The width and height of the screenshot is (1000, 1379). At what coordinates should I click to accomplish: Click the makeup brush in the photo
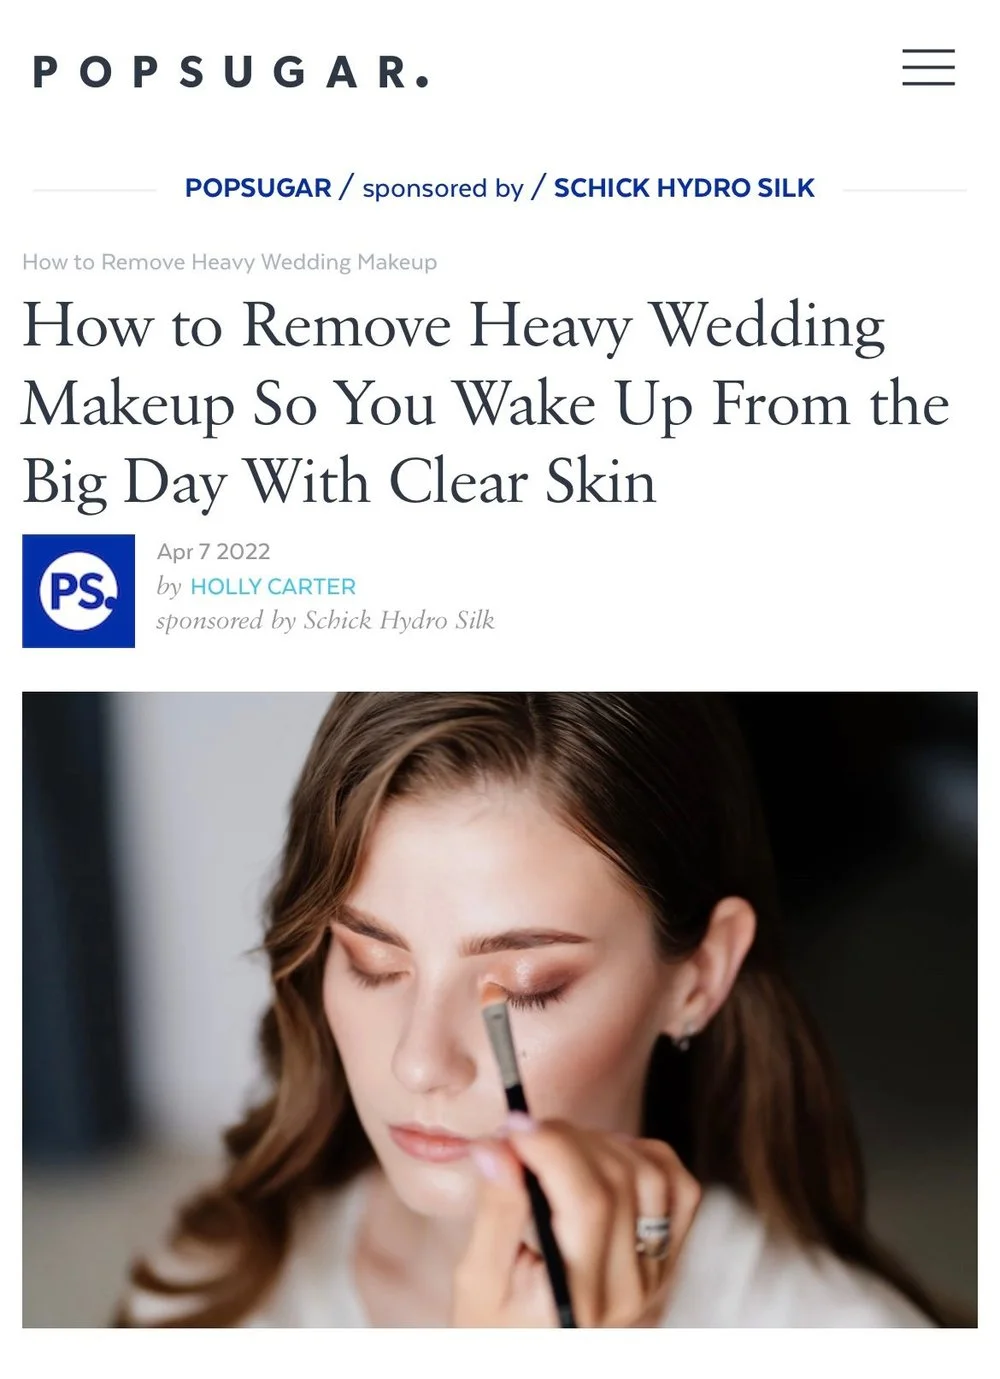[x=520, y=1100]
